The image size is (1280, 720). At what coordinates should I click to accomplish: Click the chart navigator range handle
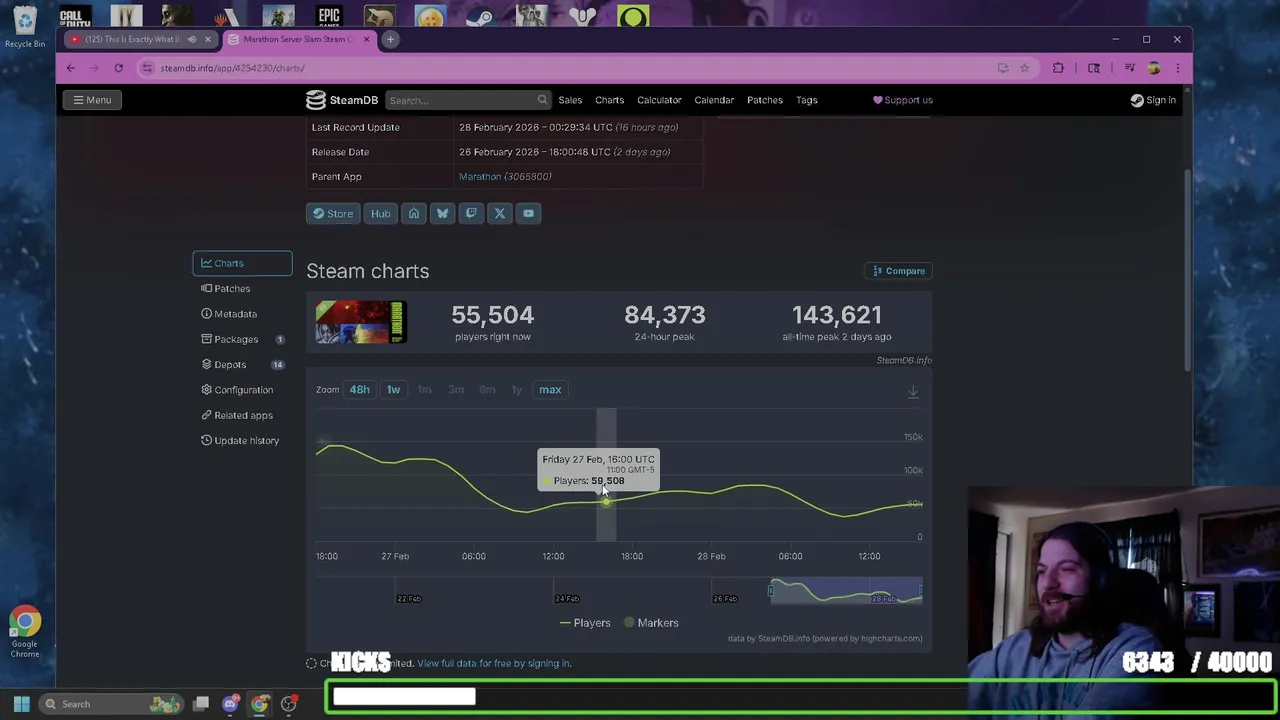tap(771, 590)
